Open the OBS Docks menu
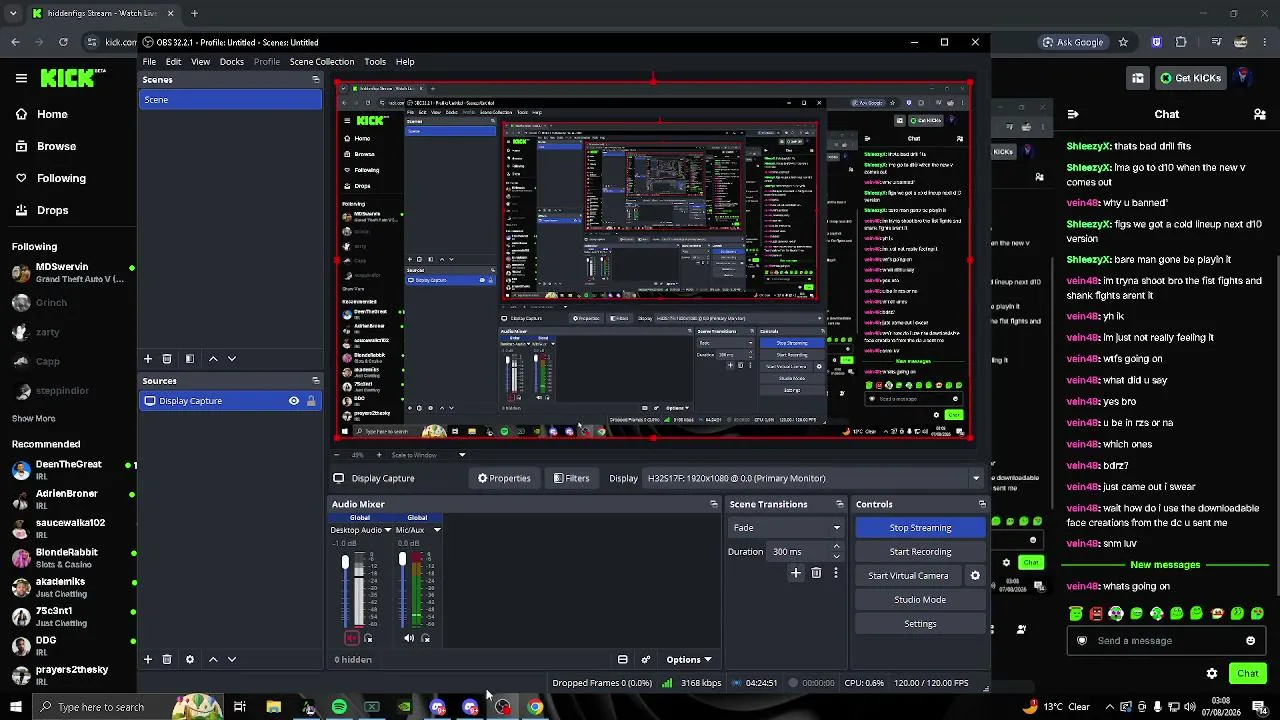Viewport: 1280px width, 720px height. [232, 62]
